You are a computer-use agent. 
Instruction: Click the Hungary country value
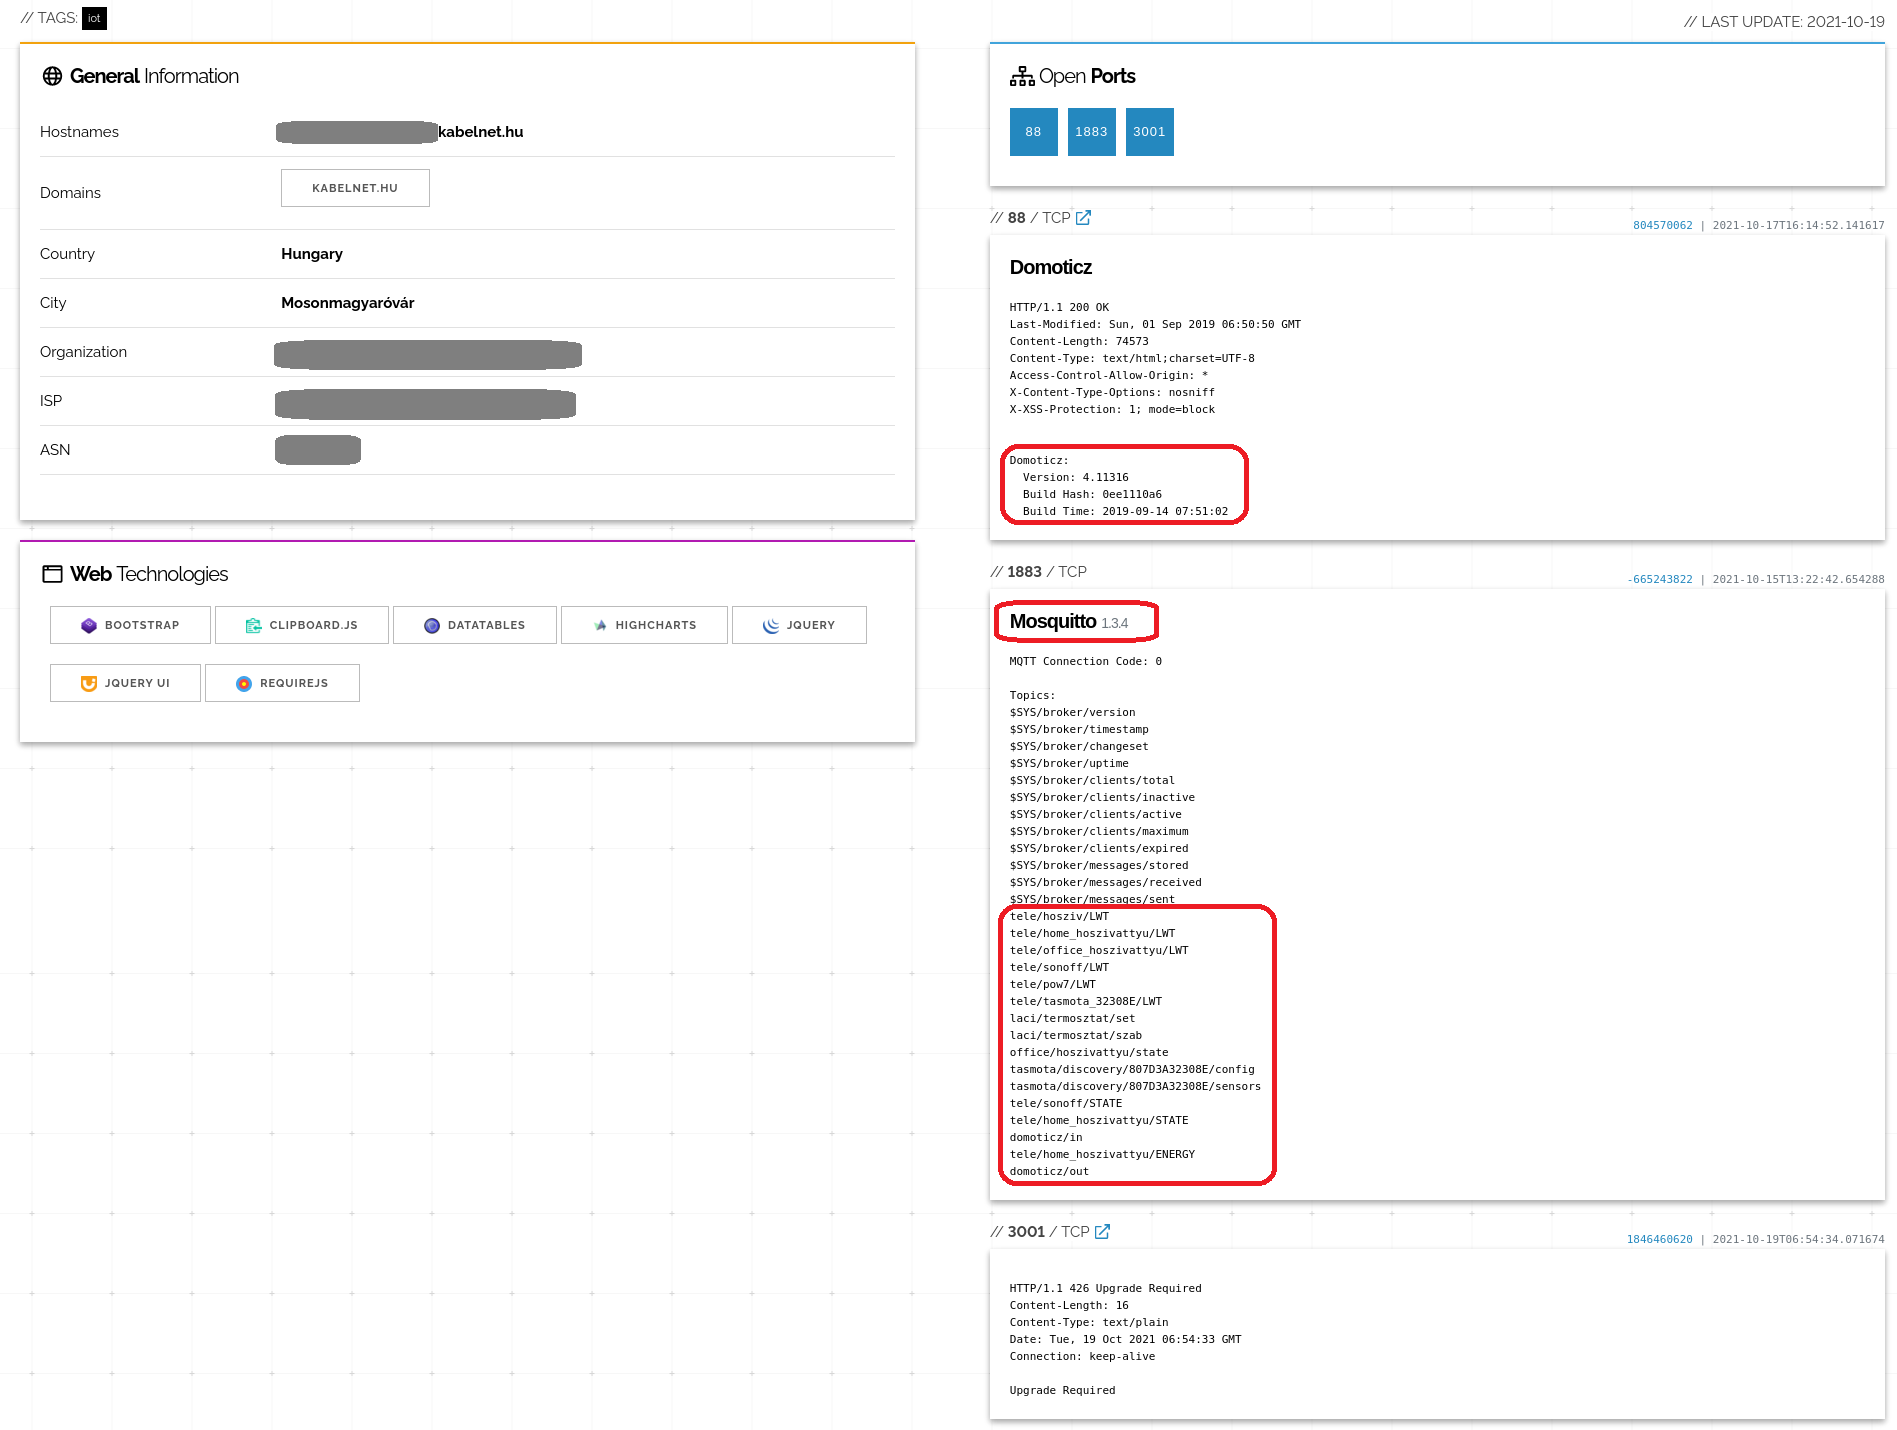coord(312,254)
